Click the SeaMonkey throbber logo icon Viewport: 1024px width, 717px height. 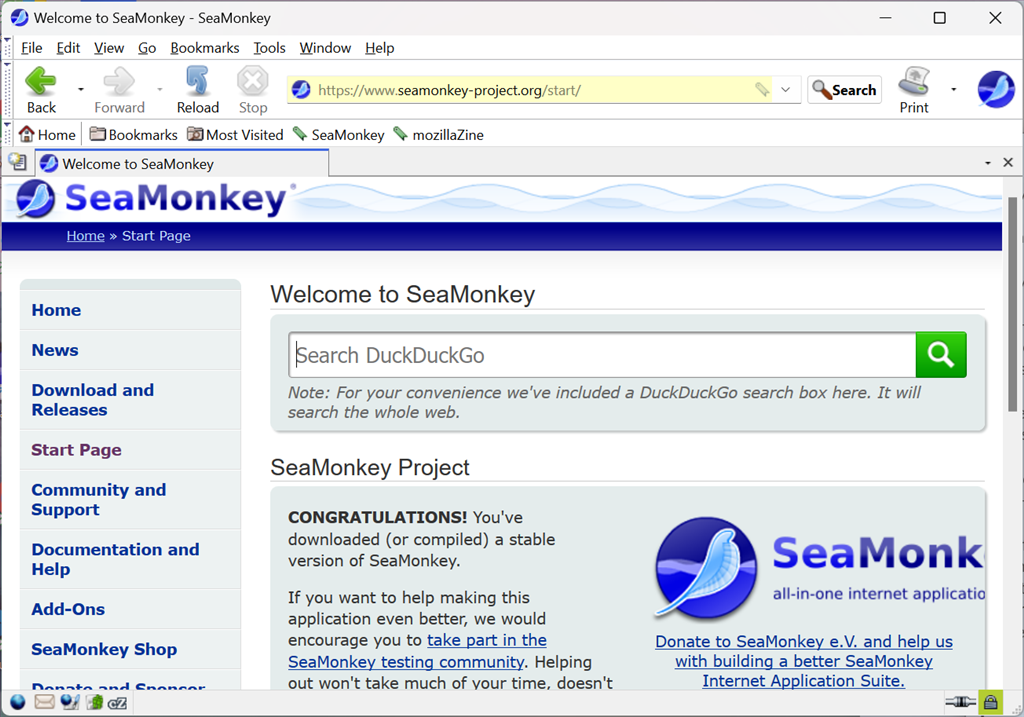pyautogui.click(x=995, y=90)
